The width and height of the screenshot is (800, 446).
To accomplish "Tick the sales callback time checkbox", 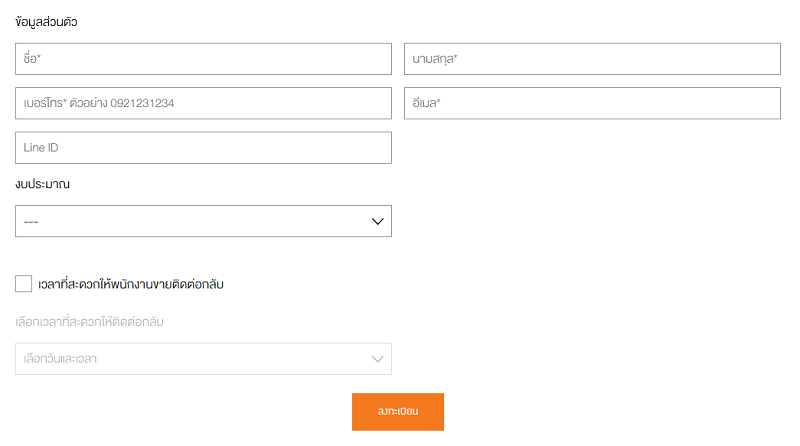I will [x=23, y=284].
